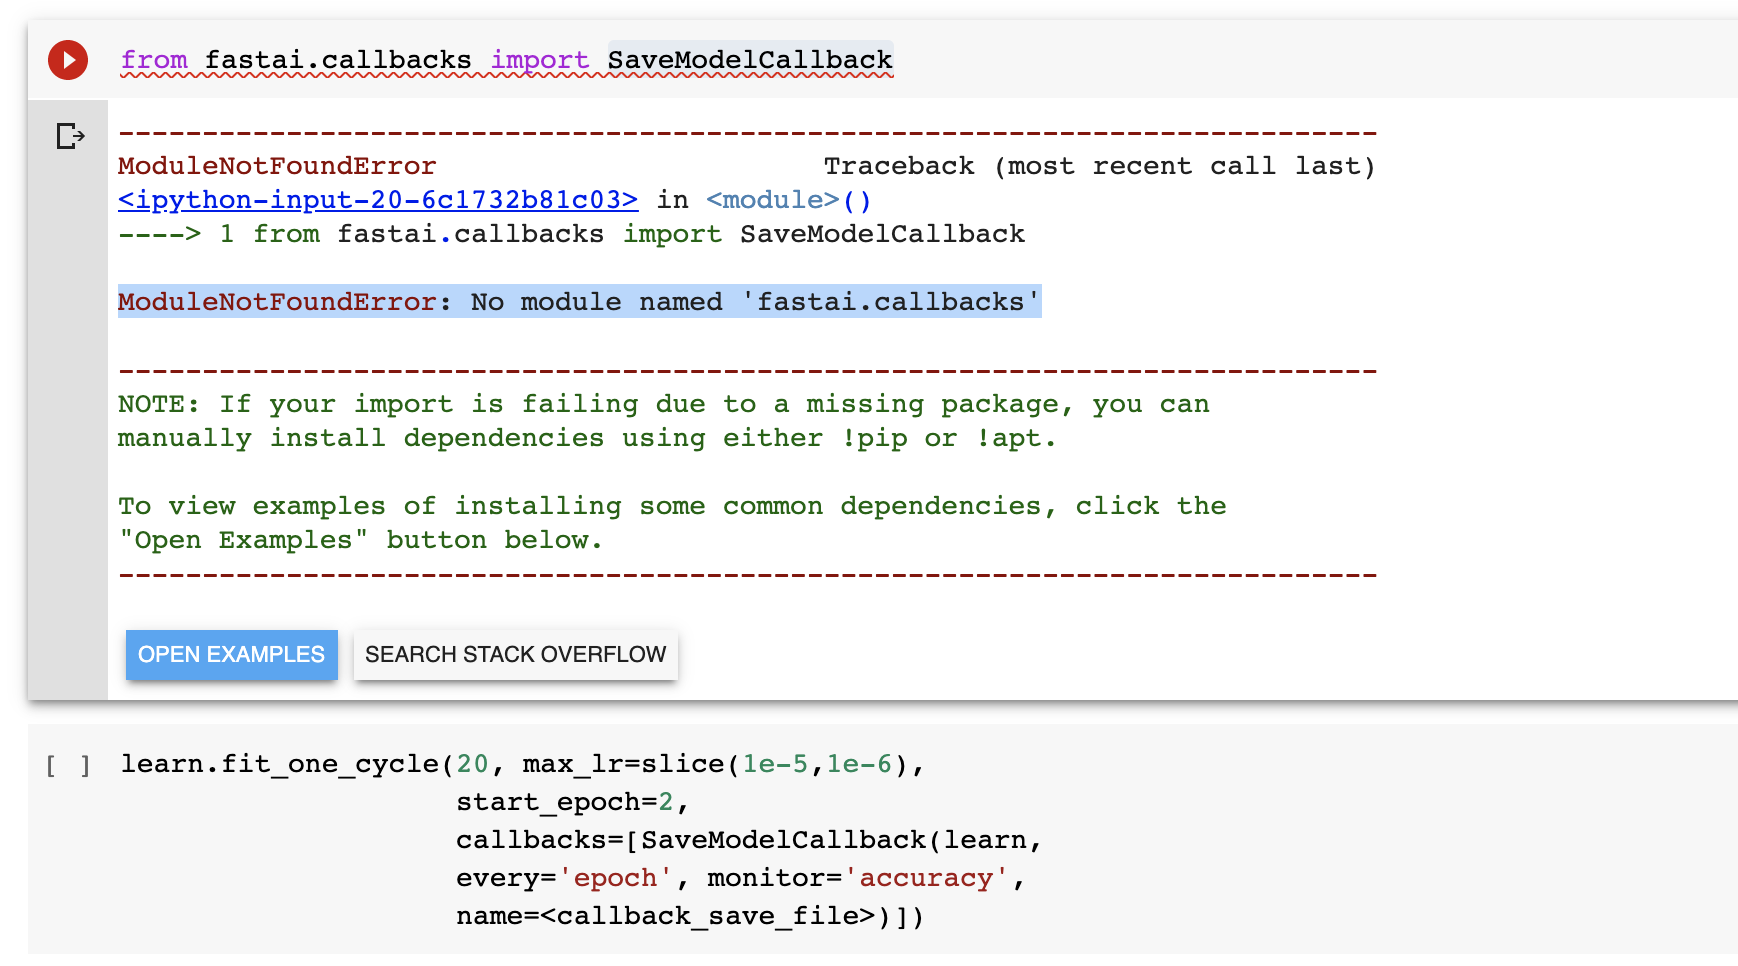This screenshot has width=1738, height=966.
Task: Click the name=<callback_save_file> code line
Action: [x=689, y=916]
